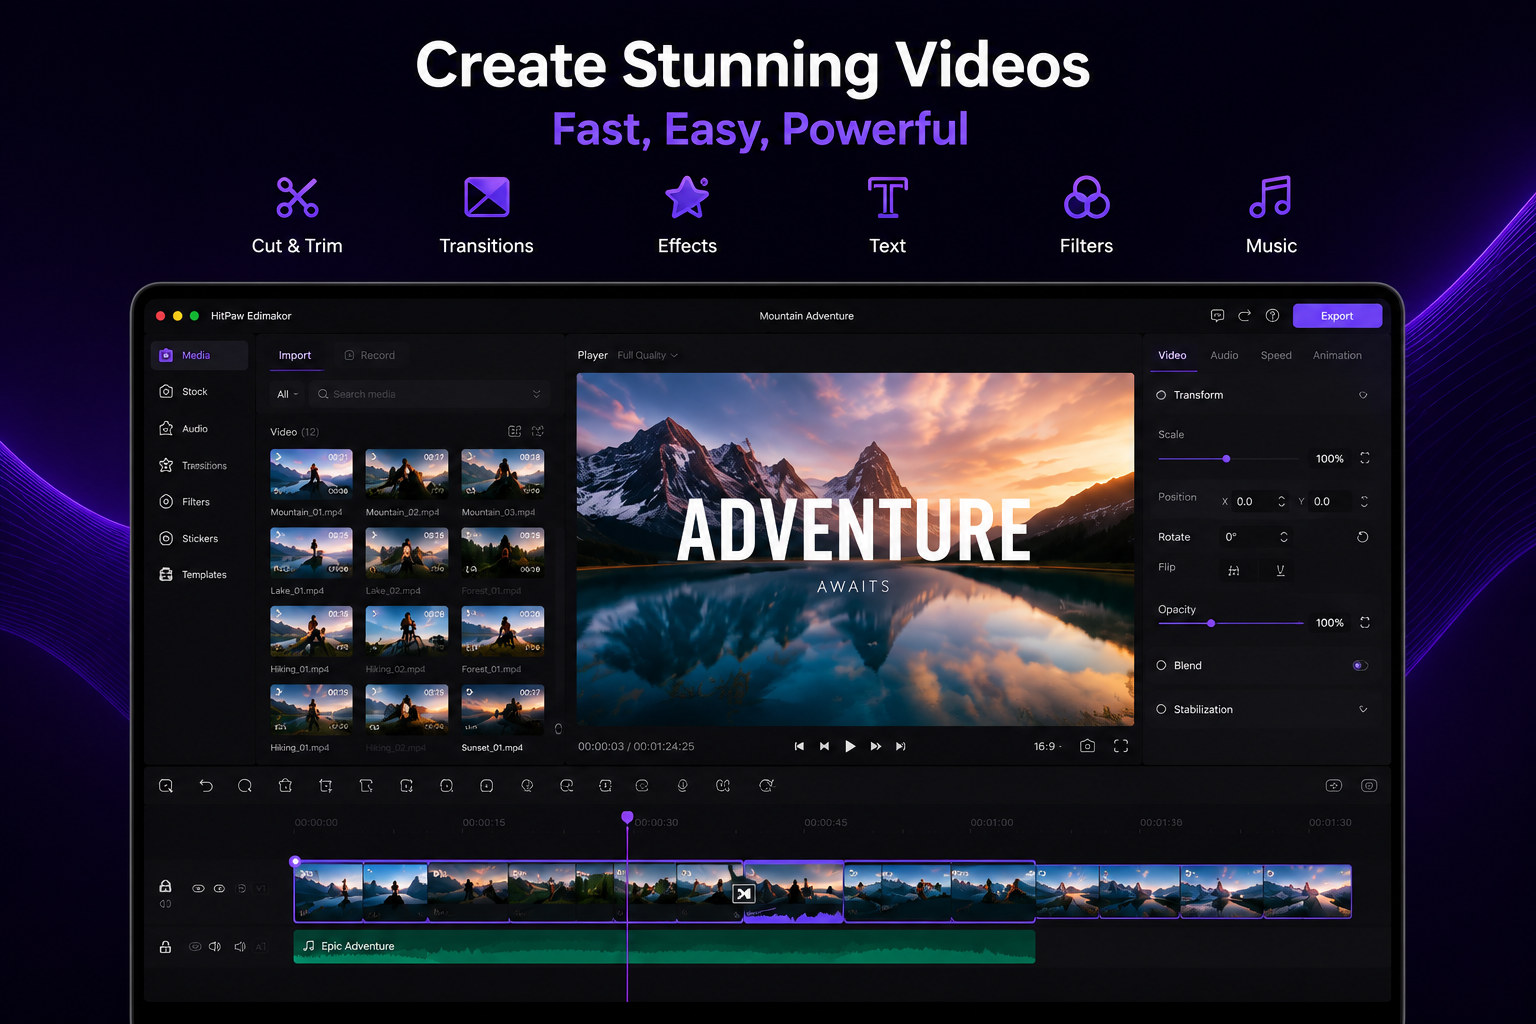Select the crop tool in timeline toolbar
Screen dimensions: 1536x1024
(x=325, y=786)
